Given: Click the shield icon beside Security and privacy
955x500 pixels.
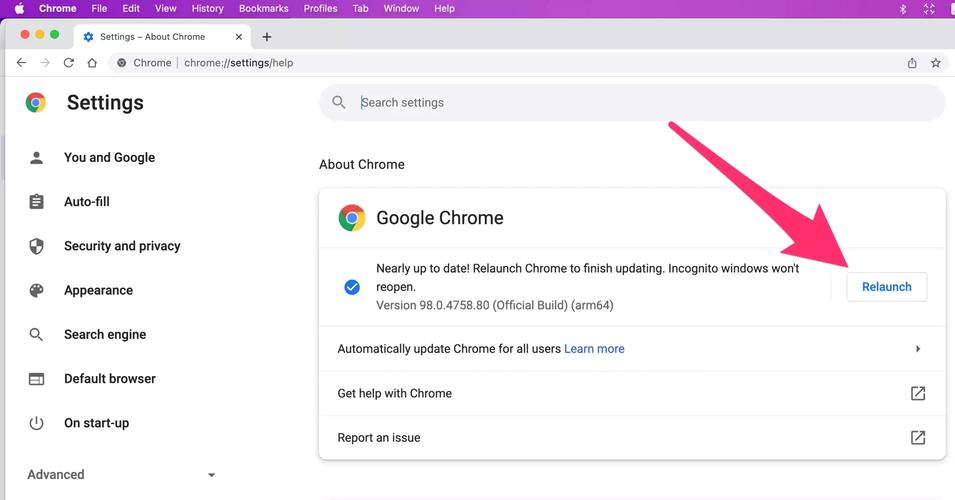Looking at the screenshot, I should click(x=37, y=246).
